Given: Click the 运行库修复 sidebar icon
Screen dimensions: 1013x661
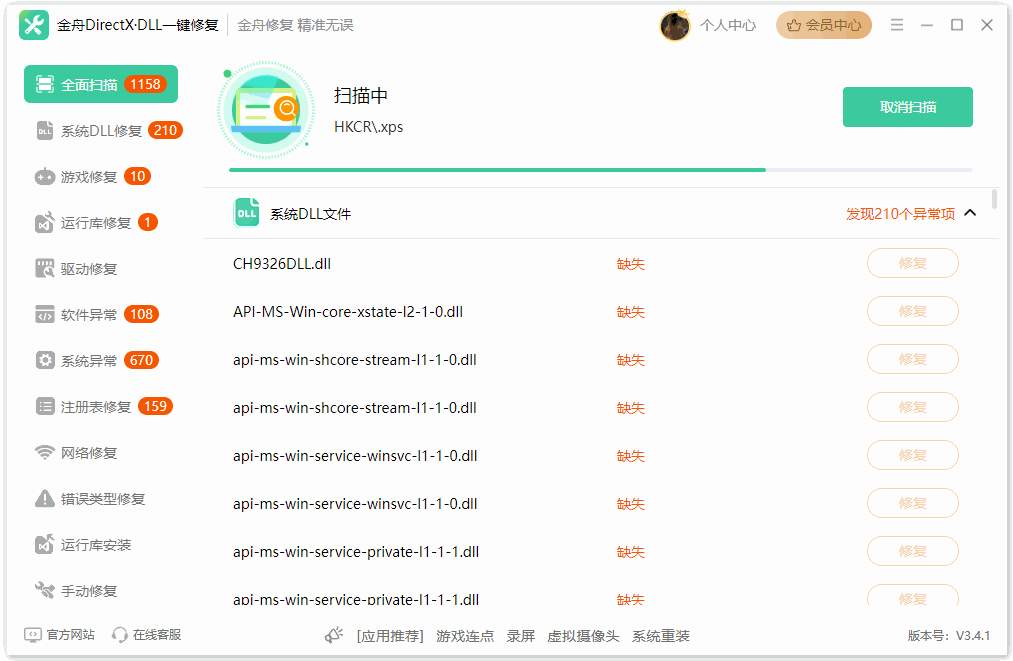Looking at the screenshot, I should point(45,222).
